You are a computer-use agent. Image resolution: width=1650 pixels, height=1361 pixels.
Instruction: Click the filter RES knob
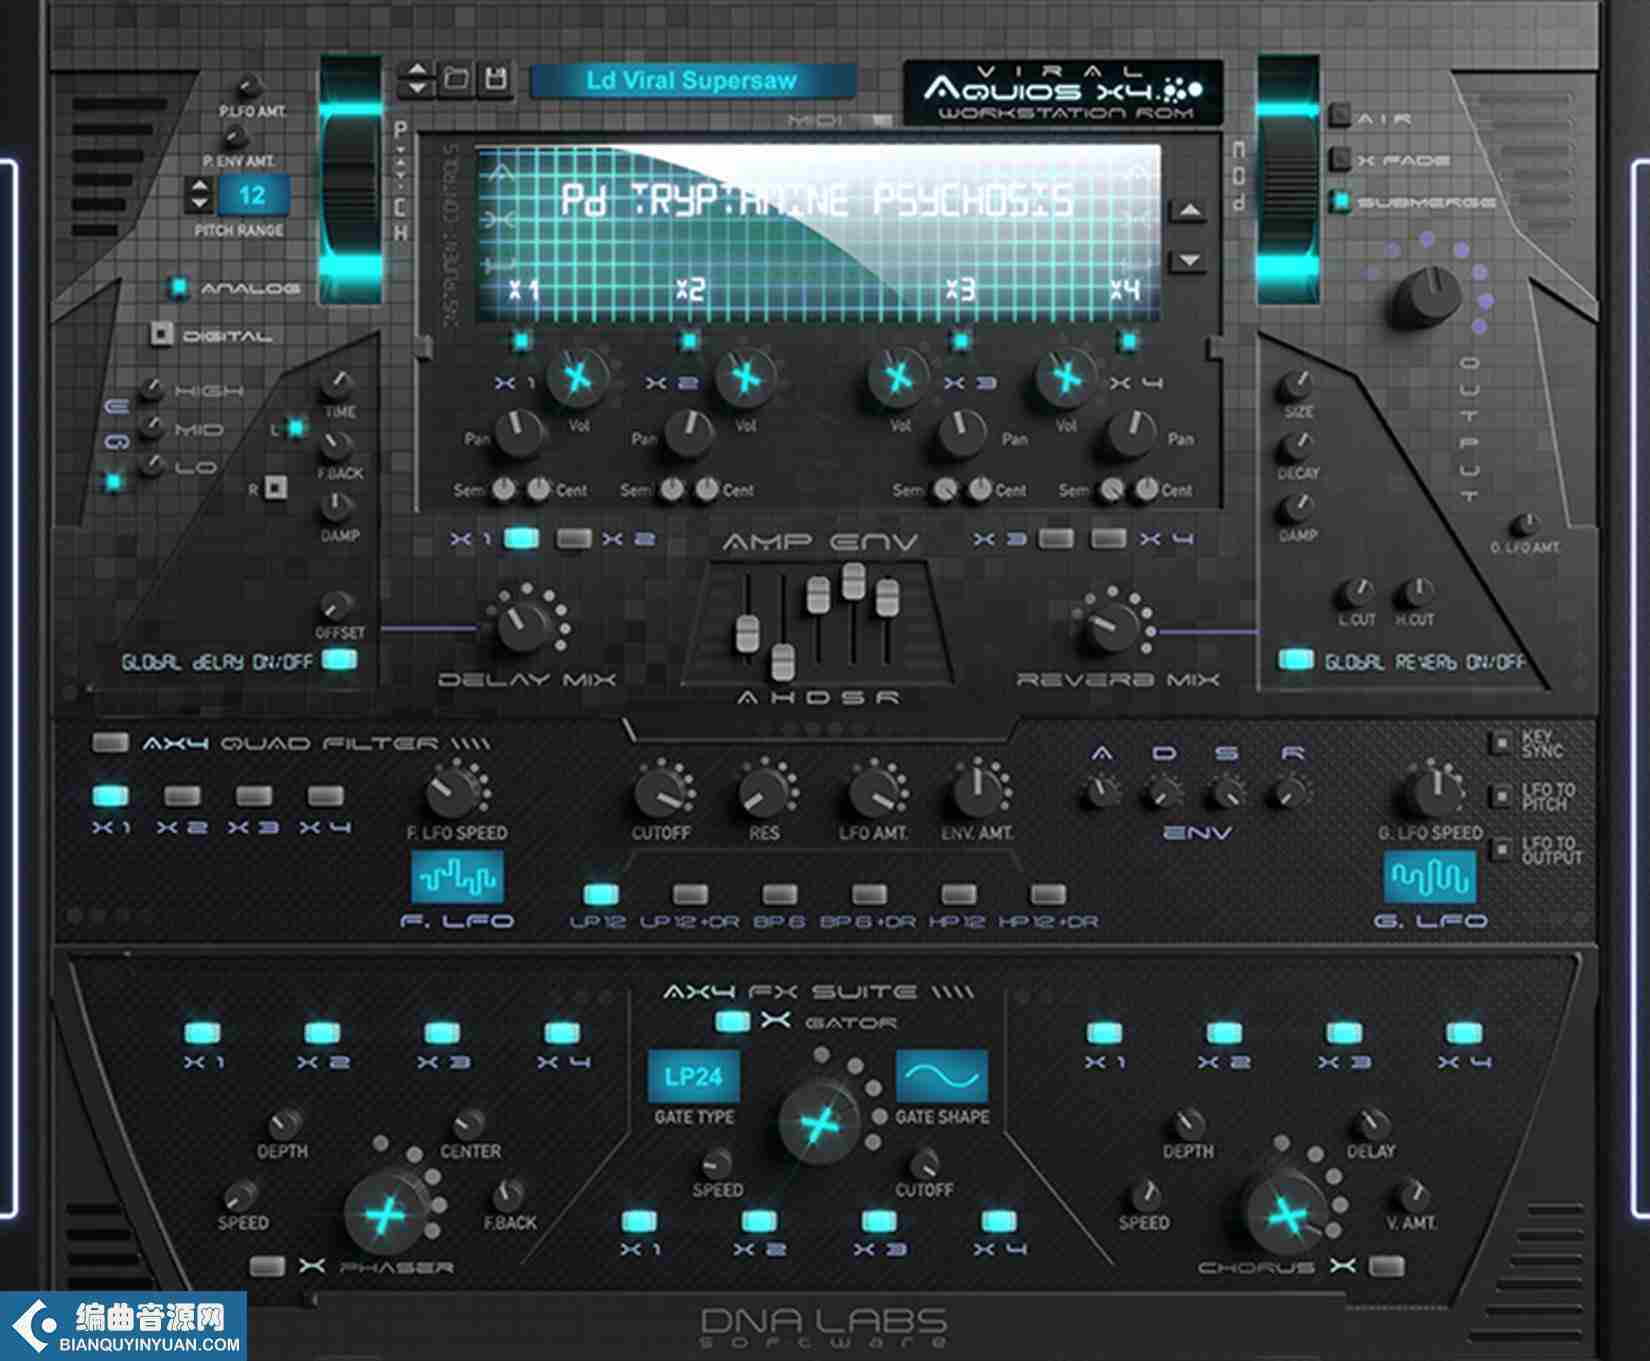(x=763, y=794)
